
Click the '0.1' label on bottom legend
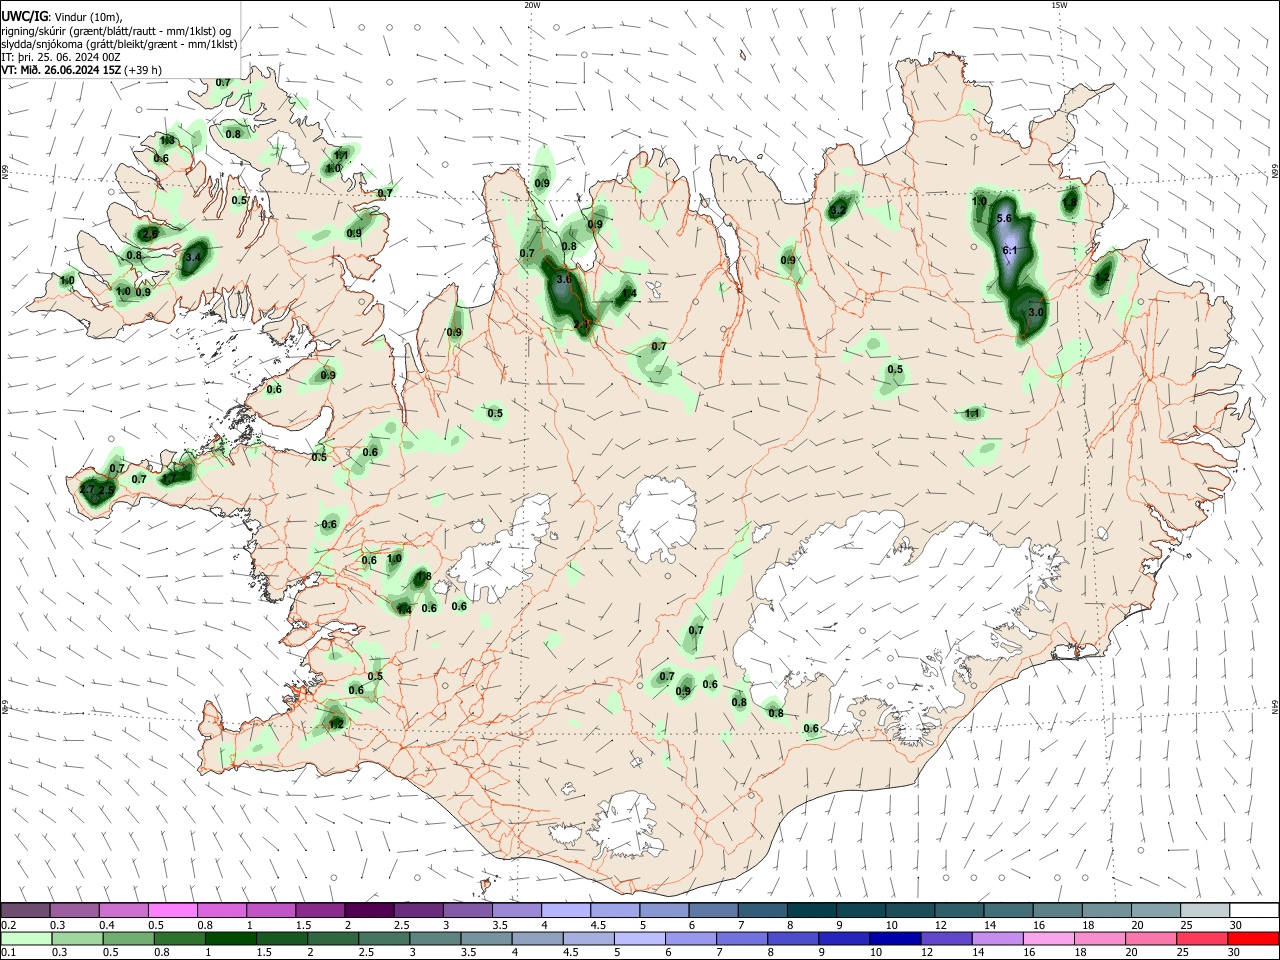[x=8, y=953]
